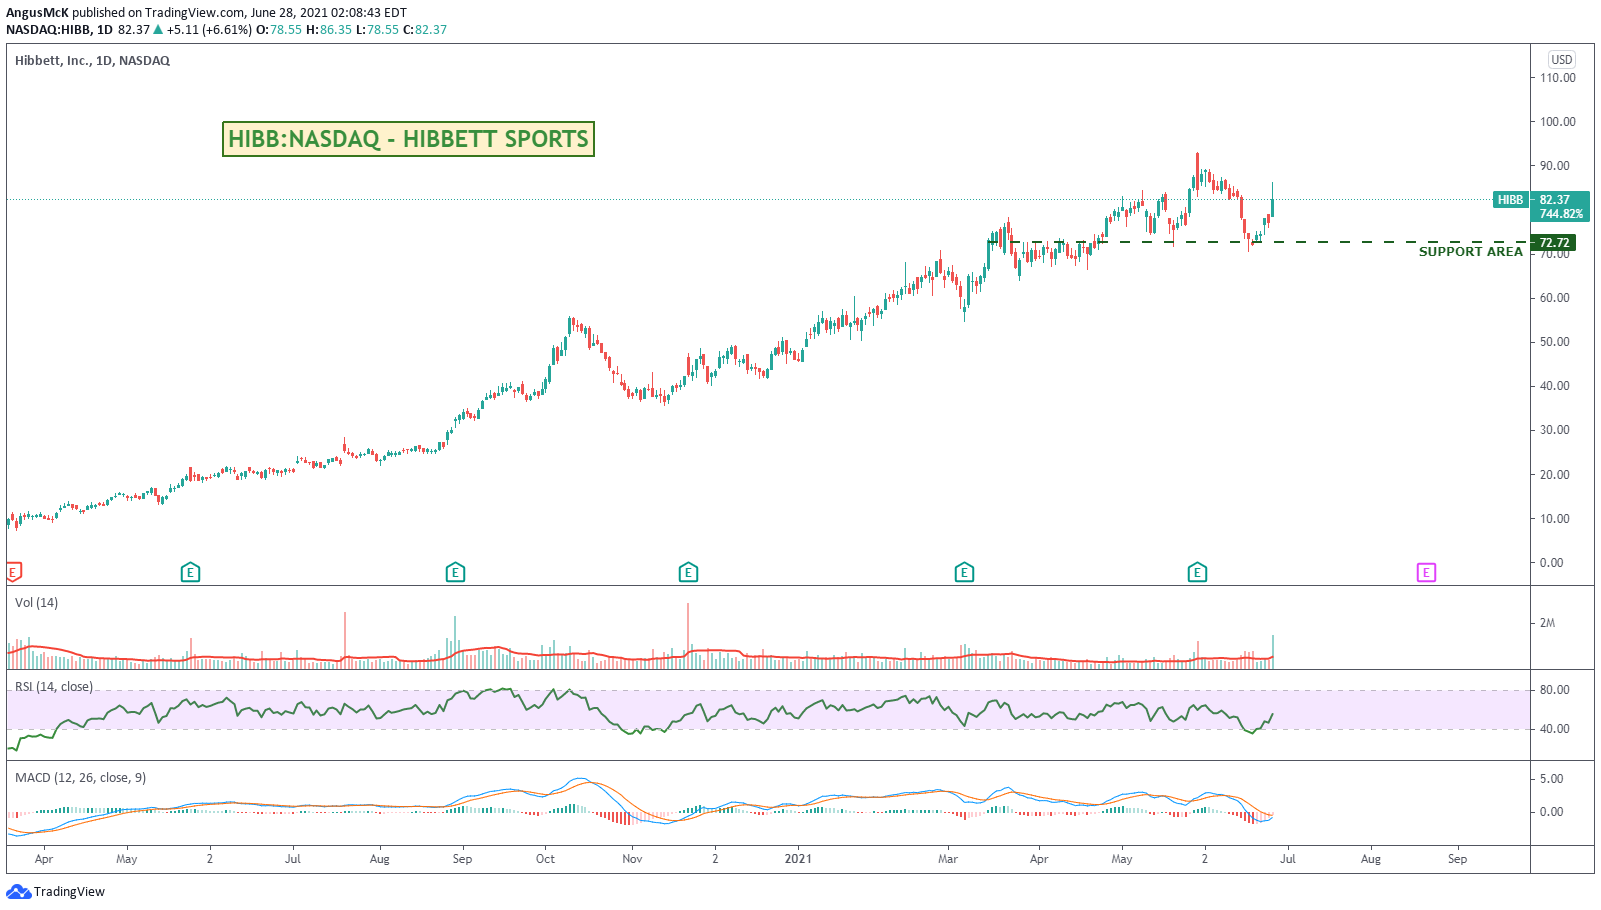Click the 5.00 MACD axis label

click(1552, 779)
